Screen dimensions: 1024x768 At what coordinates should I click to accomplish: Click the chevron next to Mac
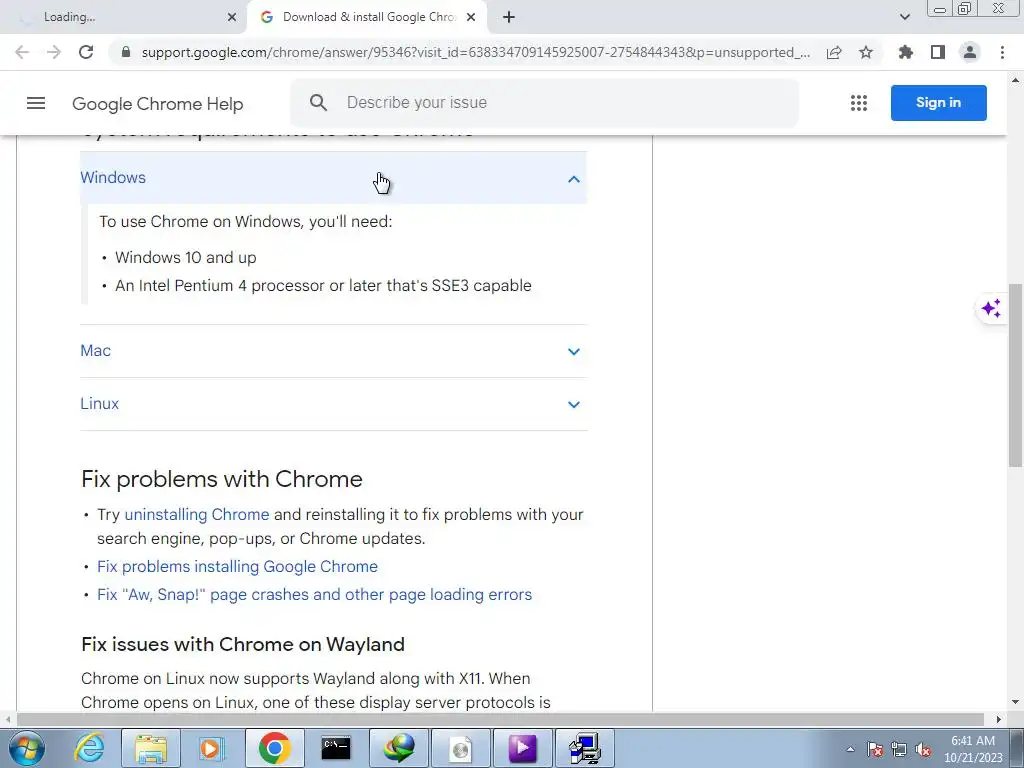[x=573, y=351]
